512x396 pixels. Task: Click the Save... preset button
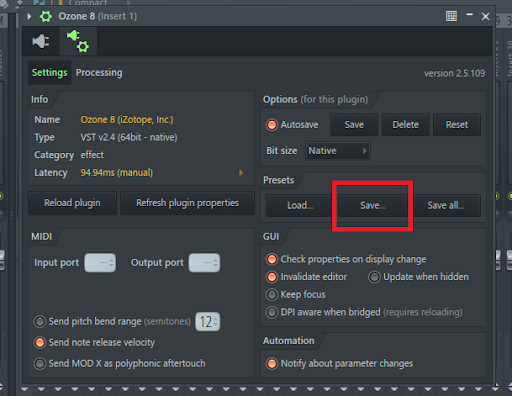(x=373, y=205)
